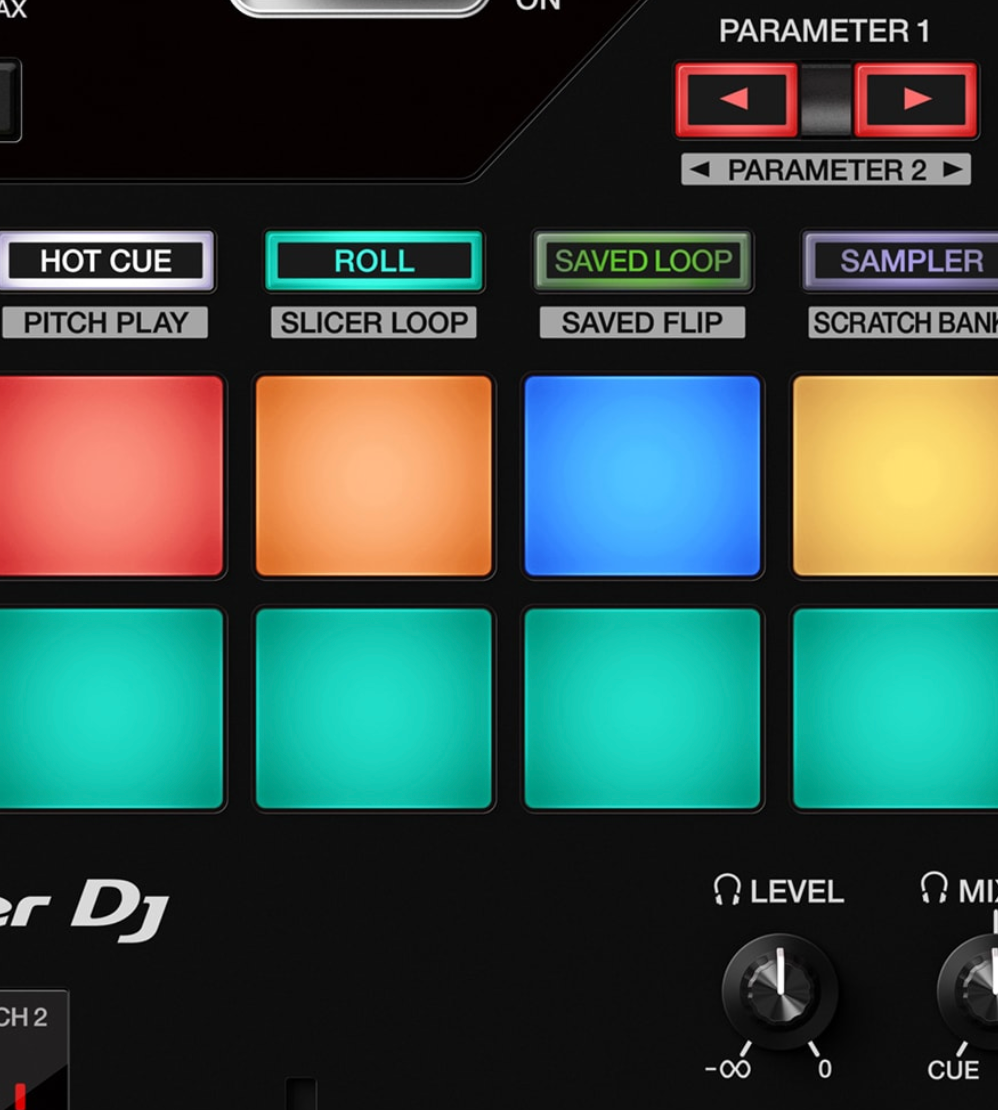998x1110 pixels.
Task: Tap the red performance pad
Action: pyautogui.click(x=108, y=476)
